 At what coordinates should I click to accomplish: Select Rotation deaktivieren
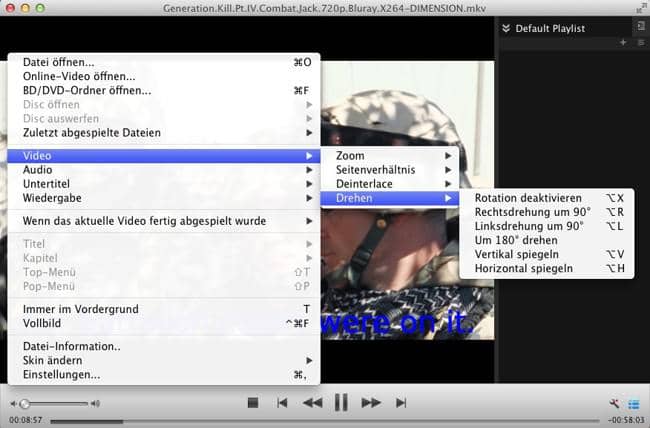click(x=547, y=198)
